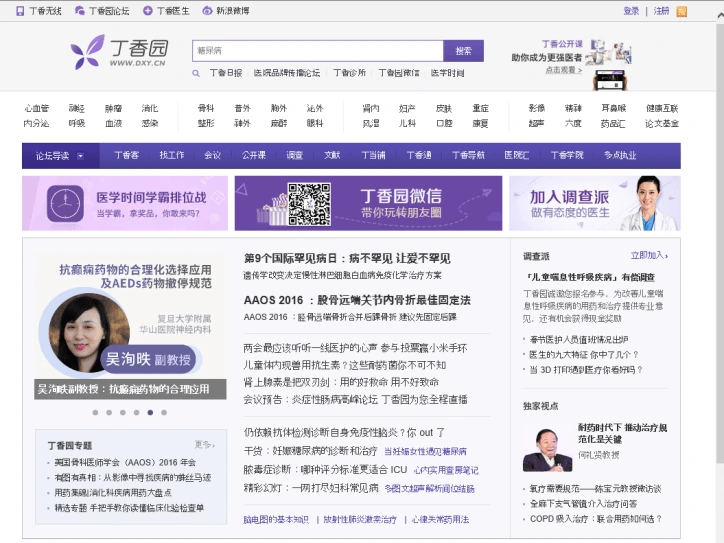Click the 登录 login link
The width and height of the screenshot is (724, 543).
[x=631, y=11]
